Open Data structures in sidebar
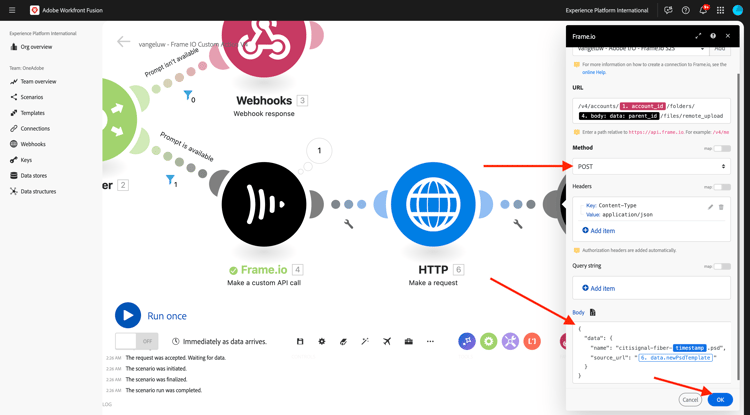The height and width of the screenshot is (415, 750). pyautogui.click(x=38, y=191)
